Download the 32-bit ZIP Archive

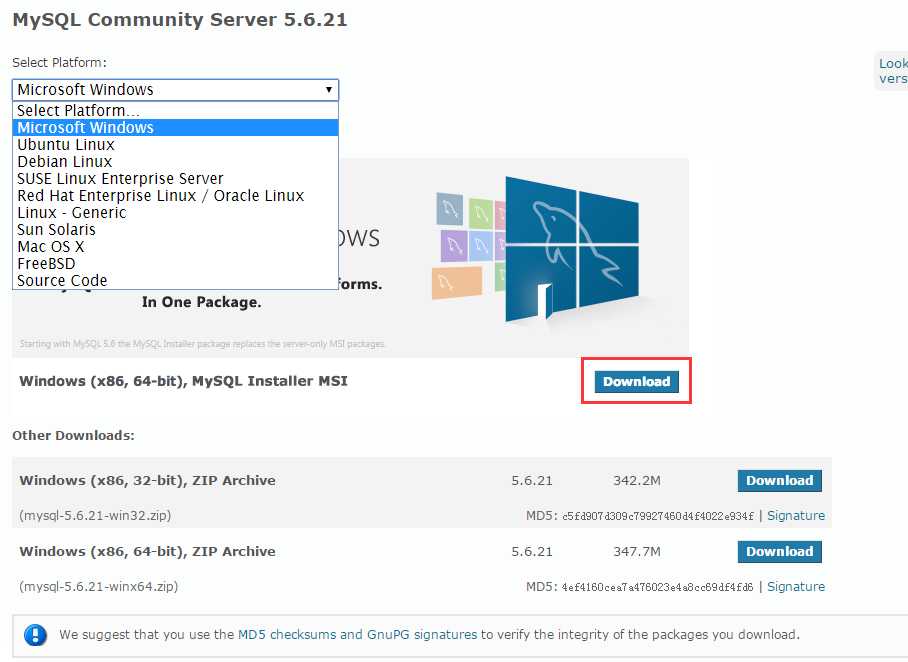(x=779, y=481)
